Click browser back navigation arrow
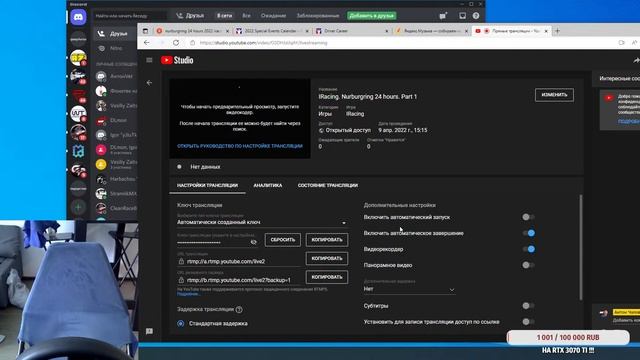This screenshot has width=640, height=360. tap(147, 42)
